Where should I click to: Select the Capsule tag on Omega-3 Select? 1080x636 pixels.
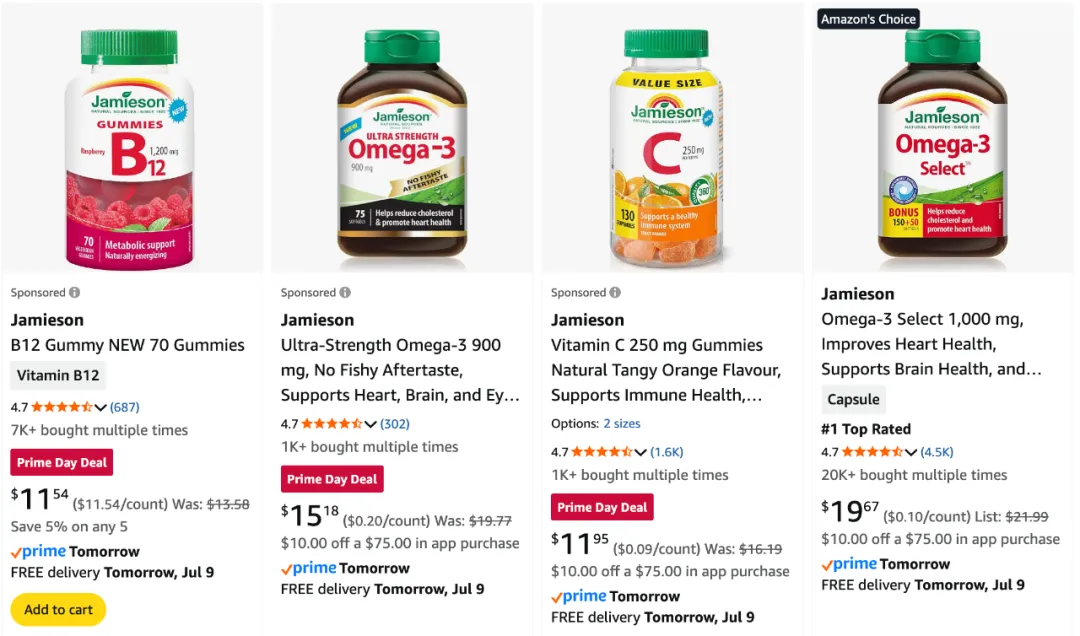pos(853,400)
